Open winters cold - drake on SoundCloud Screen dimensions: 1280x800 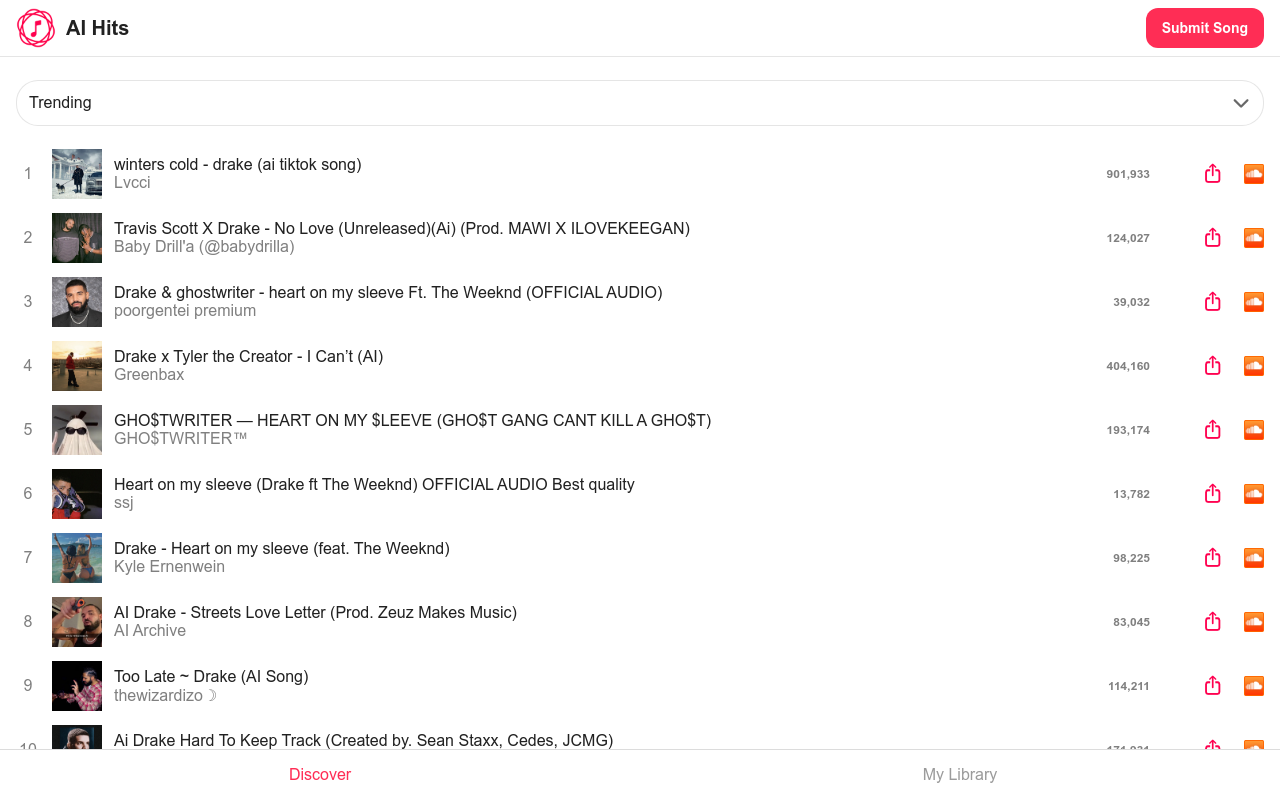coord(1254,174)
